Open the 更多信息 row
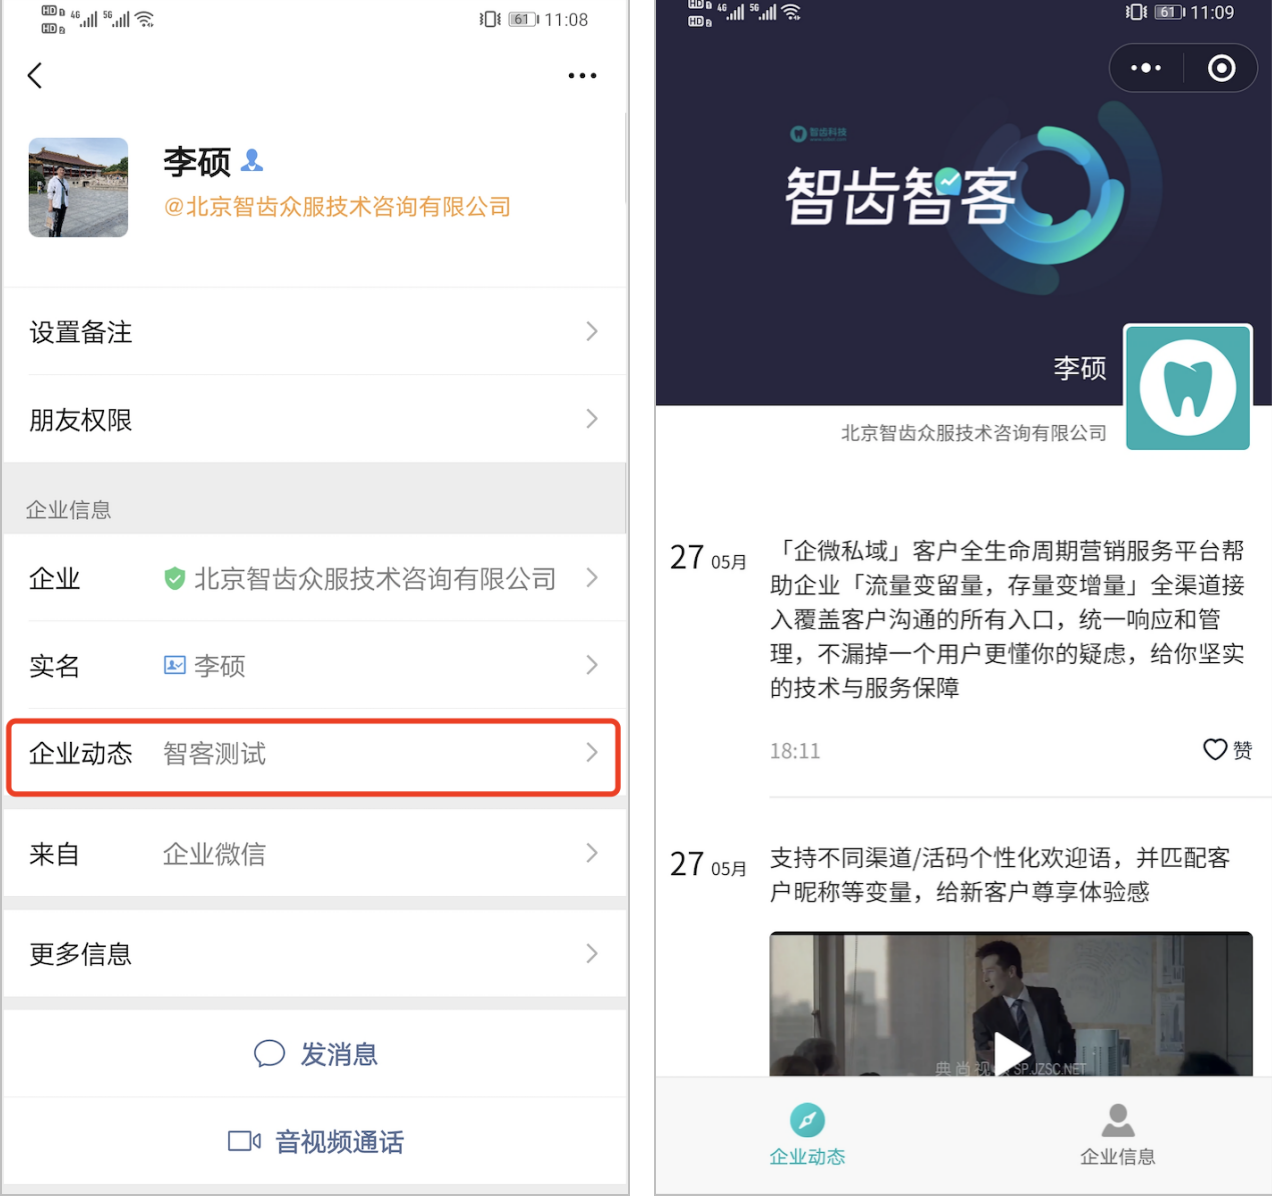The image size is (1272, 1196). [315, 953]
